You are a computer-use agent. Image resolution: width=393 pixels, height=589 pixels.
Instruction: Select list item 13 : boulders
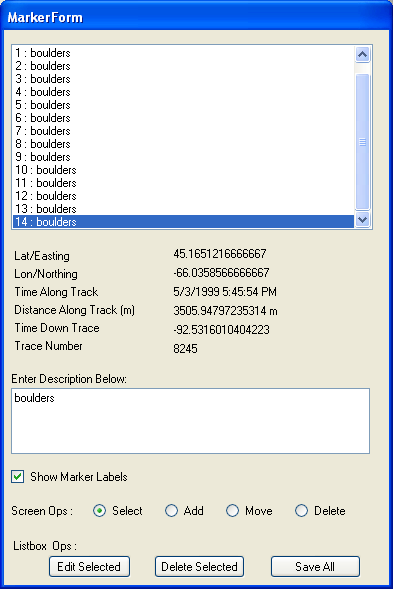[183, 208]
